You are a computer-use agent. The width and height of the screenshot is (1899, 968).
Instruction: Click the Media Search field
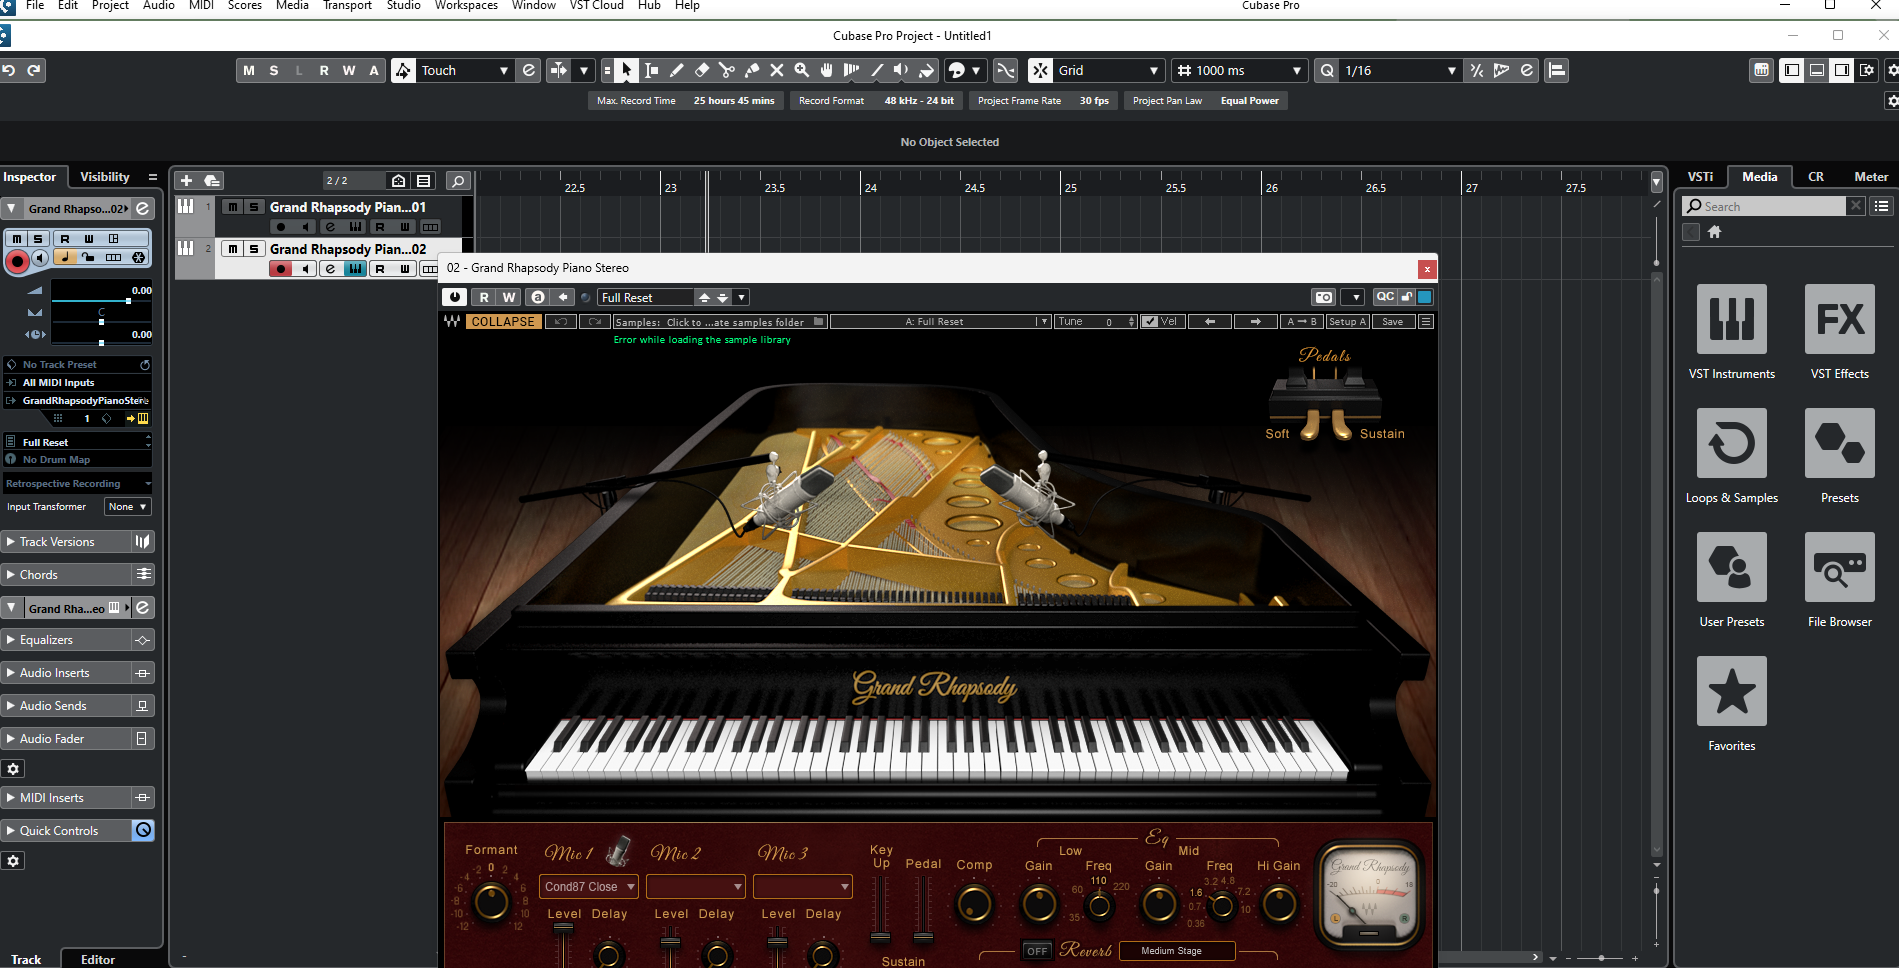(x=1765, y=206)
